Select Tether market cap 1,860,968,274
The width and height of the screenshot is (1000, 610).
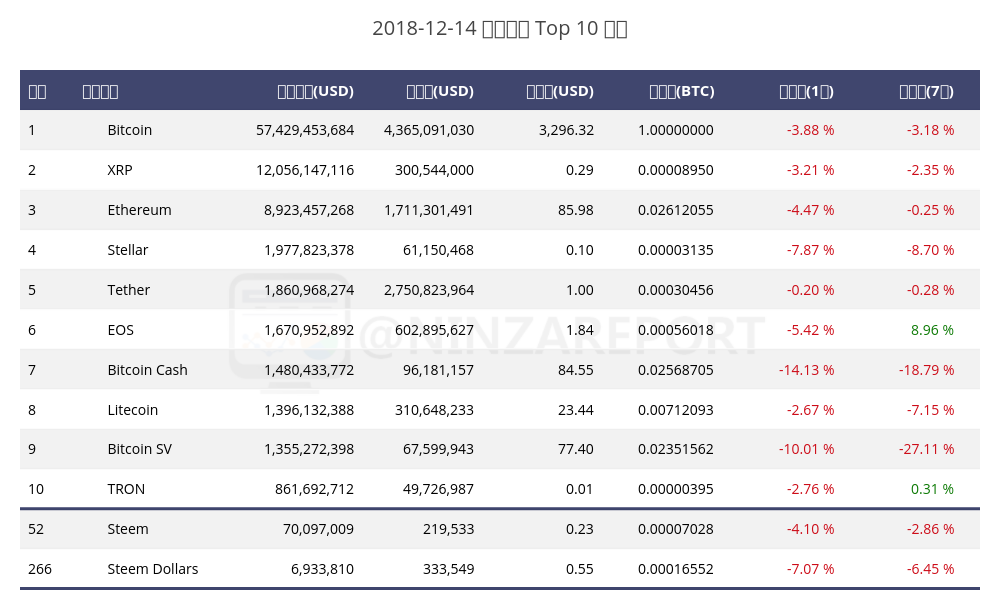tap(309, 290)
